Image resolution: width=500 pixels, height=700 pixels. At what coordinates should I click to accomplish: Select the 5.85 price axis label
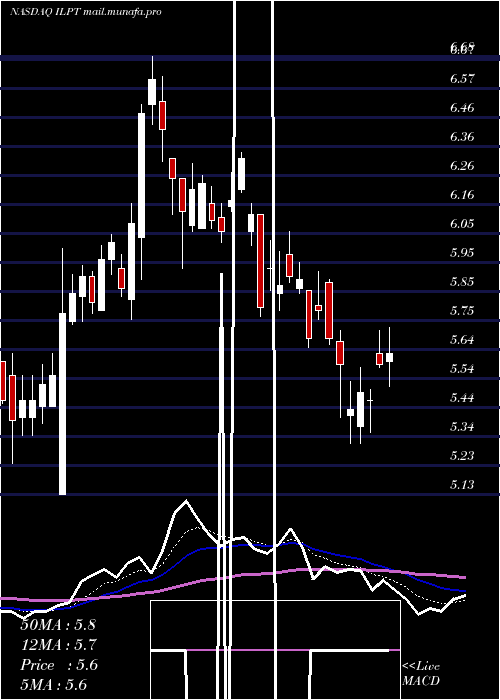pos(462,282)
